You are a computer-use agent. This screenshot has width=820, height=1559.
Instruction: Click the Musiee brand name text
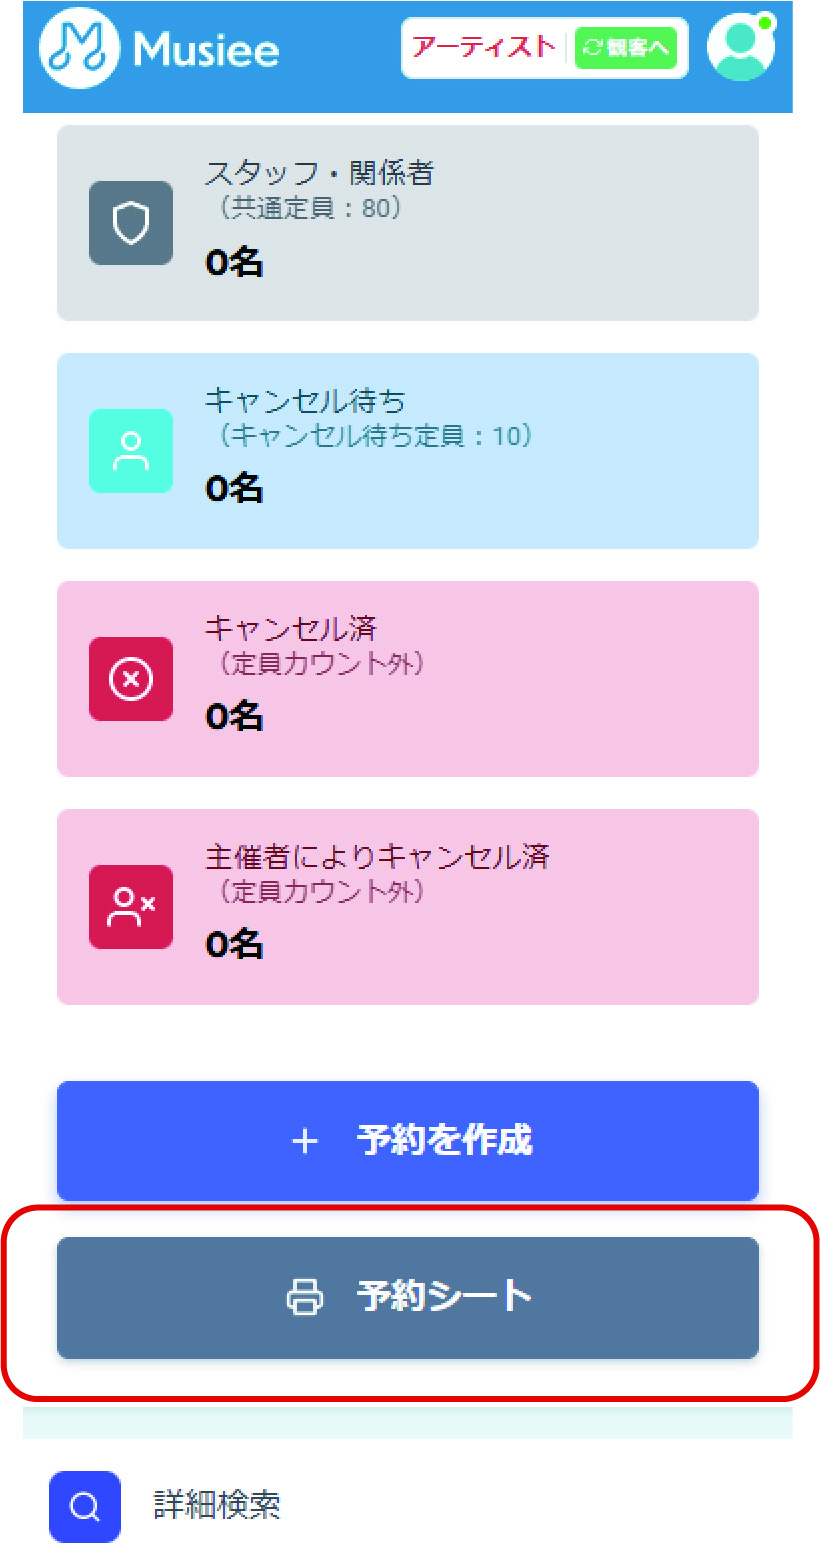coord(206,50)
